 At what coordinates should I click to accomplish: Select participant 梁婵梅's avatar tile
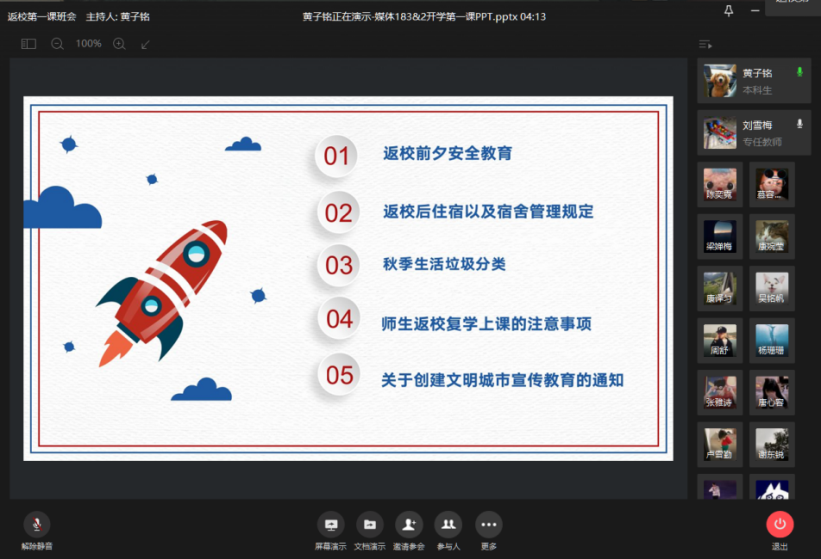coord(720,236)
